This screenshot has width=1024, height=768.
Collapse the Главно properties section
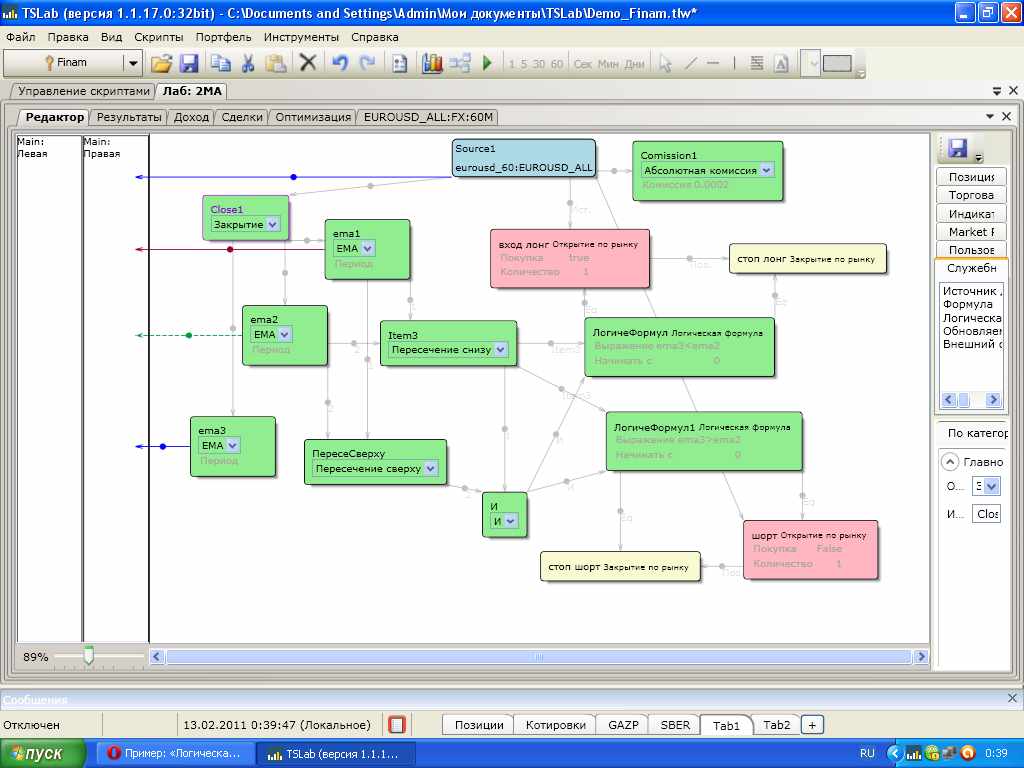click(x=950, y=462)
